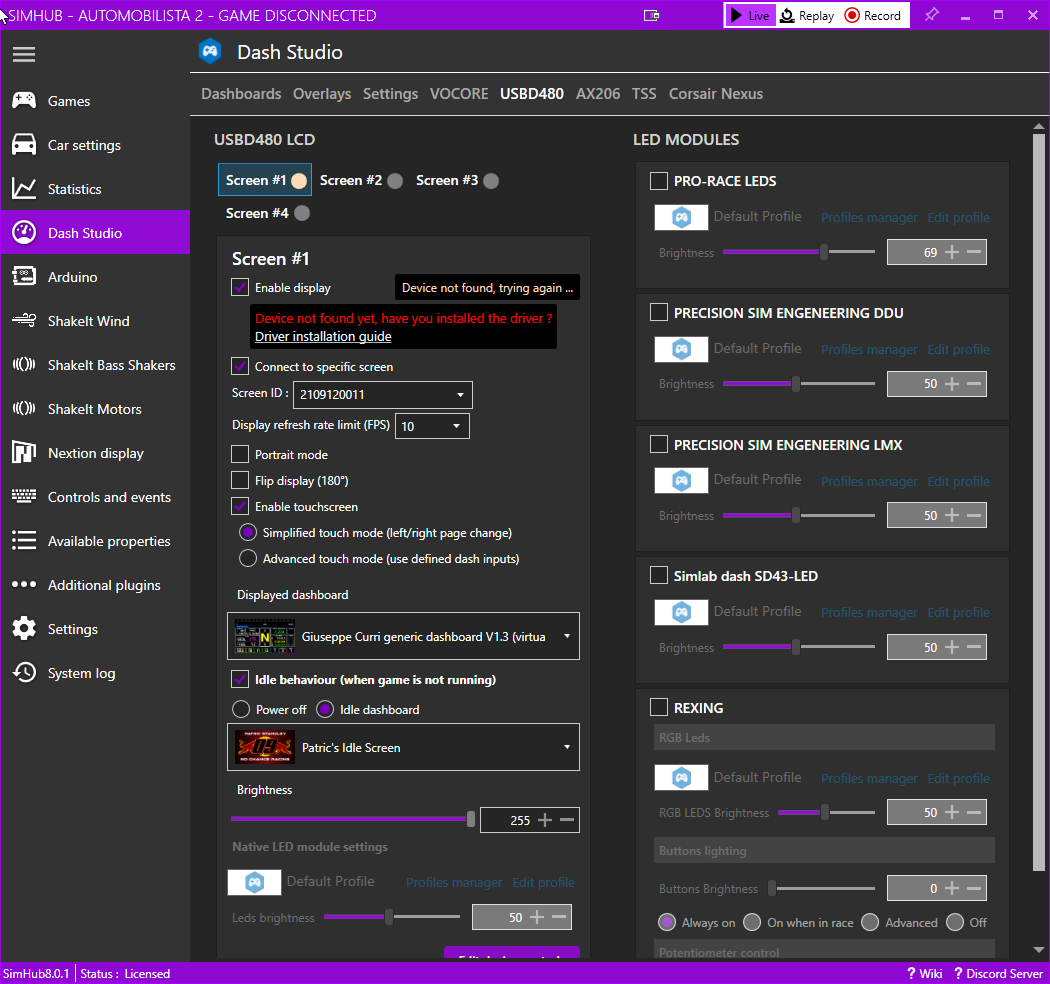Toggle the Enable display checkbox
Image resolution: width=1050 pixels, height=984 pixels.
coord(240,287)
